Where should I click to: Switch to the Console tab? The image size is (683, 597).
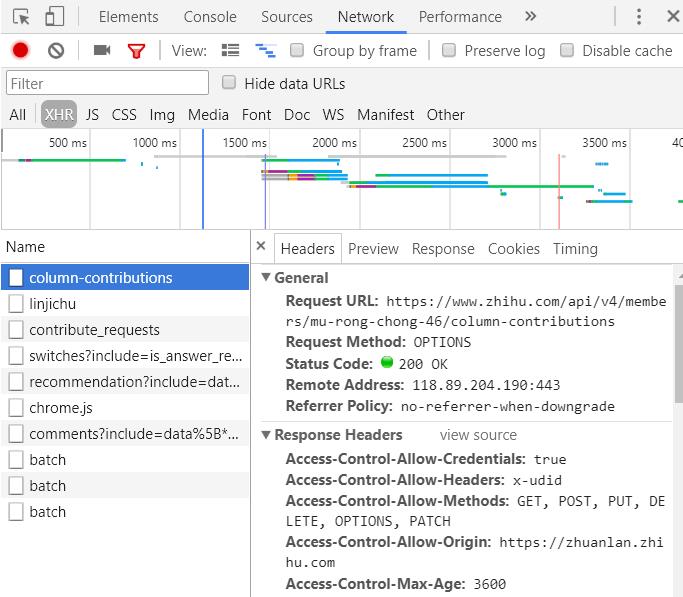210,17
